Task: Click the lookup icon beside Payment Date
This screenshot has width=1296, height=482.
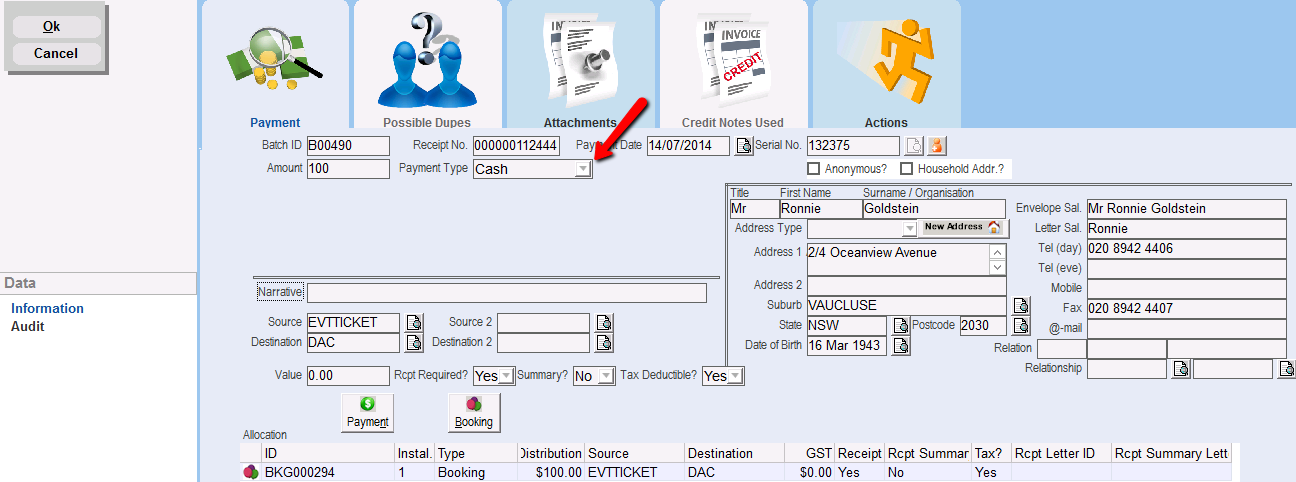Action: click(x=743, y=147)
